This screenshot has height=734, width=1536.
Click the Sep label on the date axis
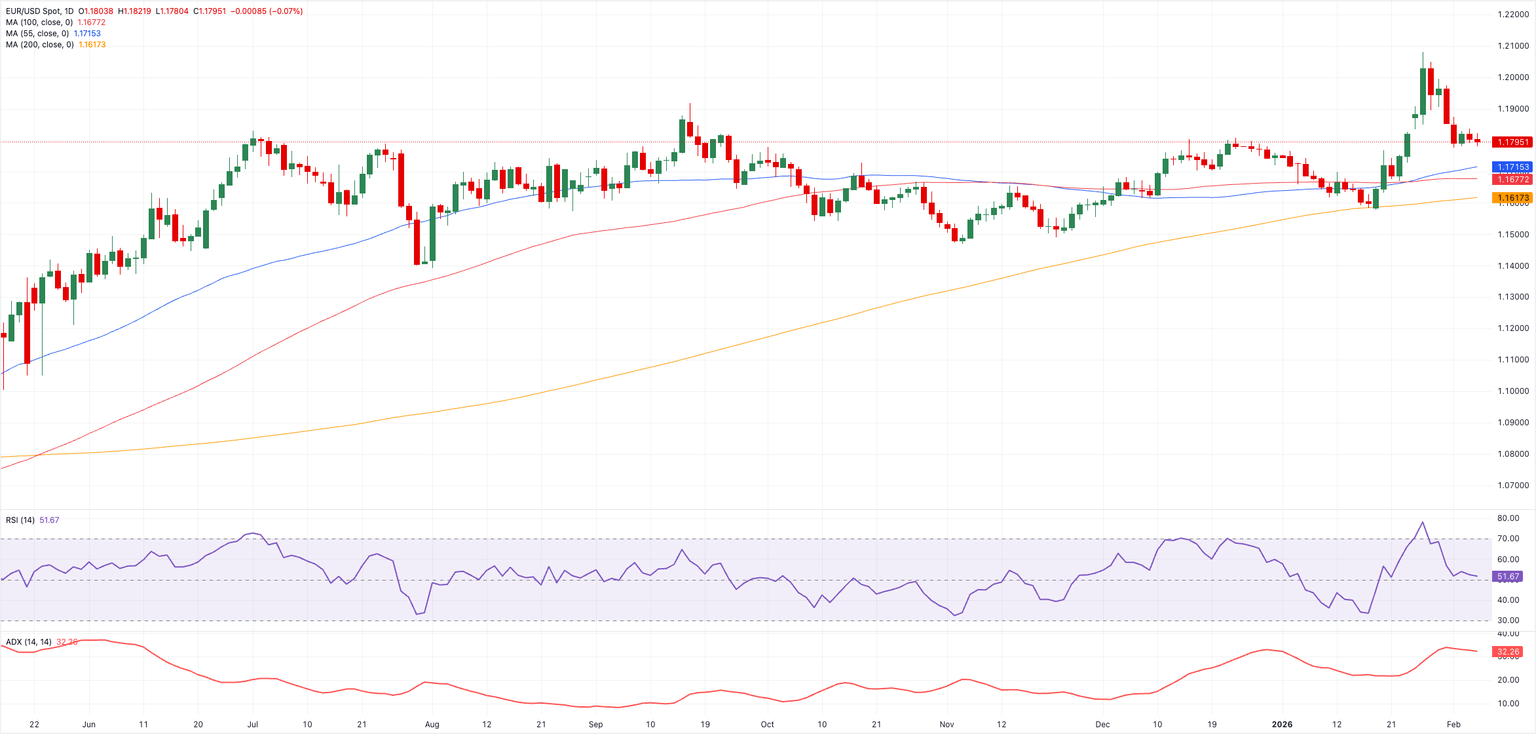[596, 722]
